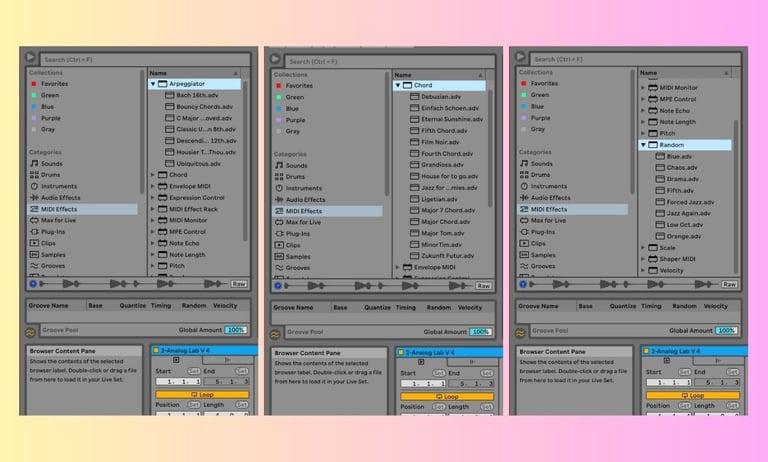The height and width of the screenshot is (462, 768).
Task: Open Purple collection in Chord panel
Action: coord(290,120)
